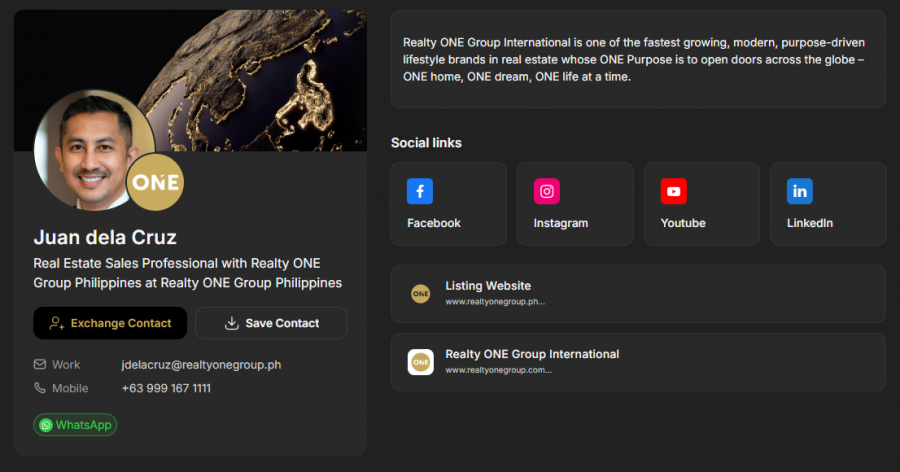Click the phone icon next to Mobile

click(40, 388)
